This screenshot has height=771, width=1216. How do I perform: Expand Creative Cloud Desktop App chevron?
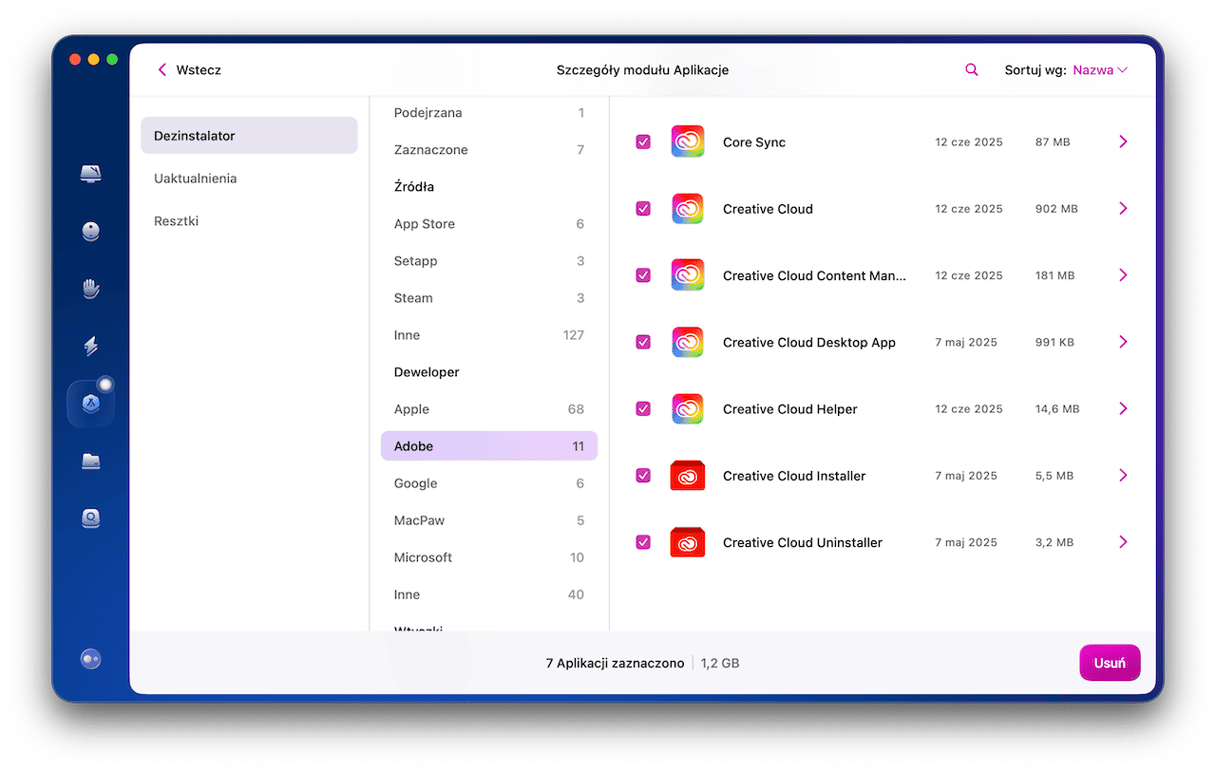click(x=1123, y=342)
